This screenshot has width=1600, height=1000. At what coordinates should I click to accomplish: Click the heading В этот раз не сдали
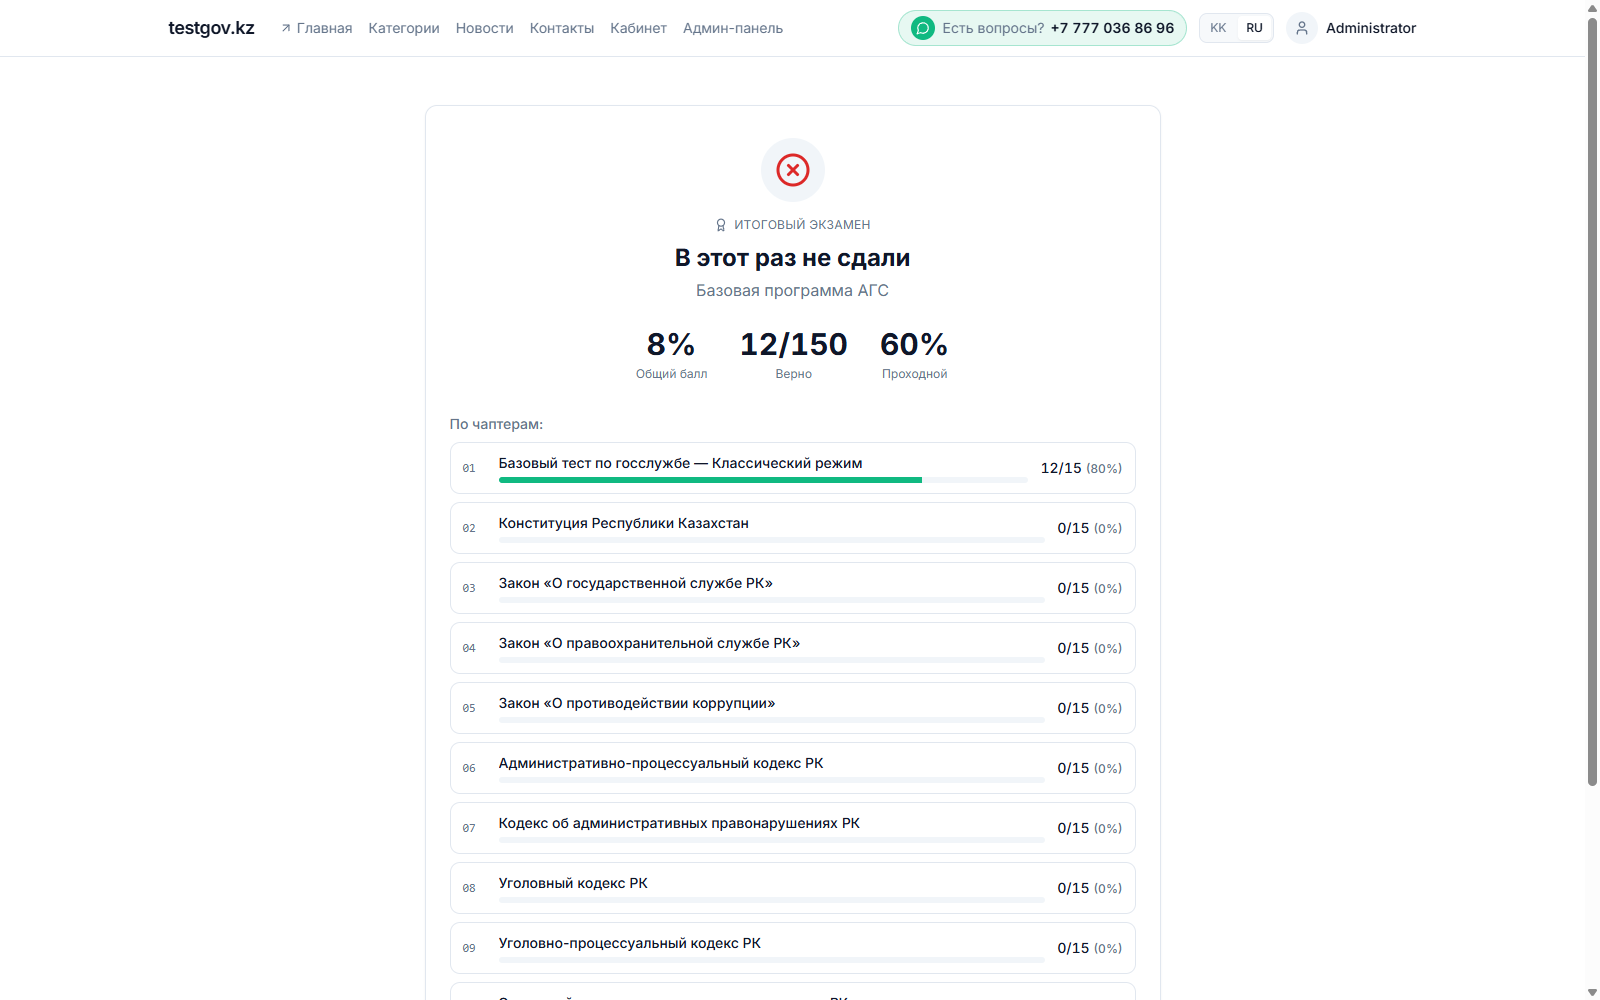click(x=793, y=258)
